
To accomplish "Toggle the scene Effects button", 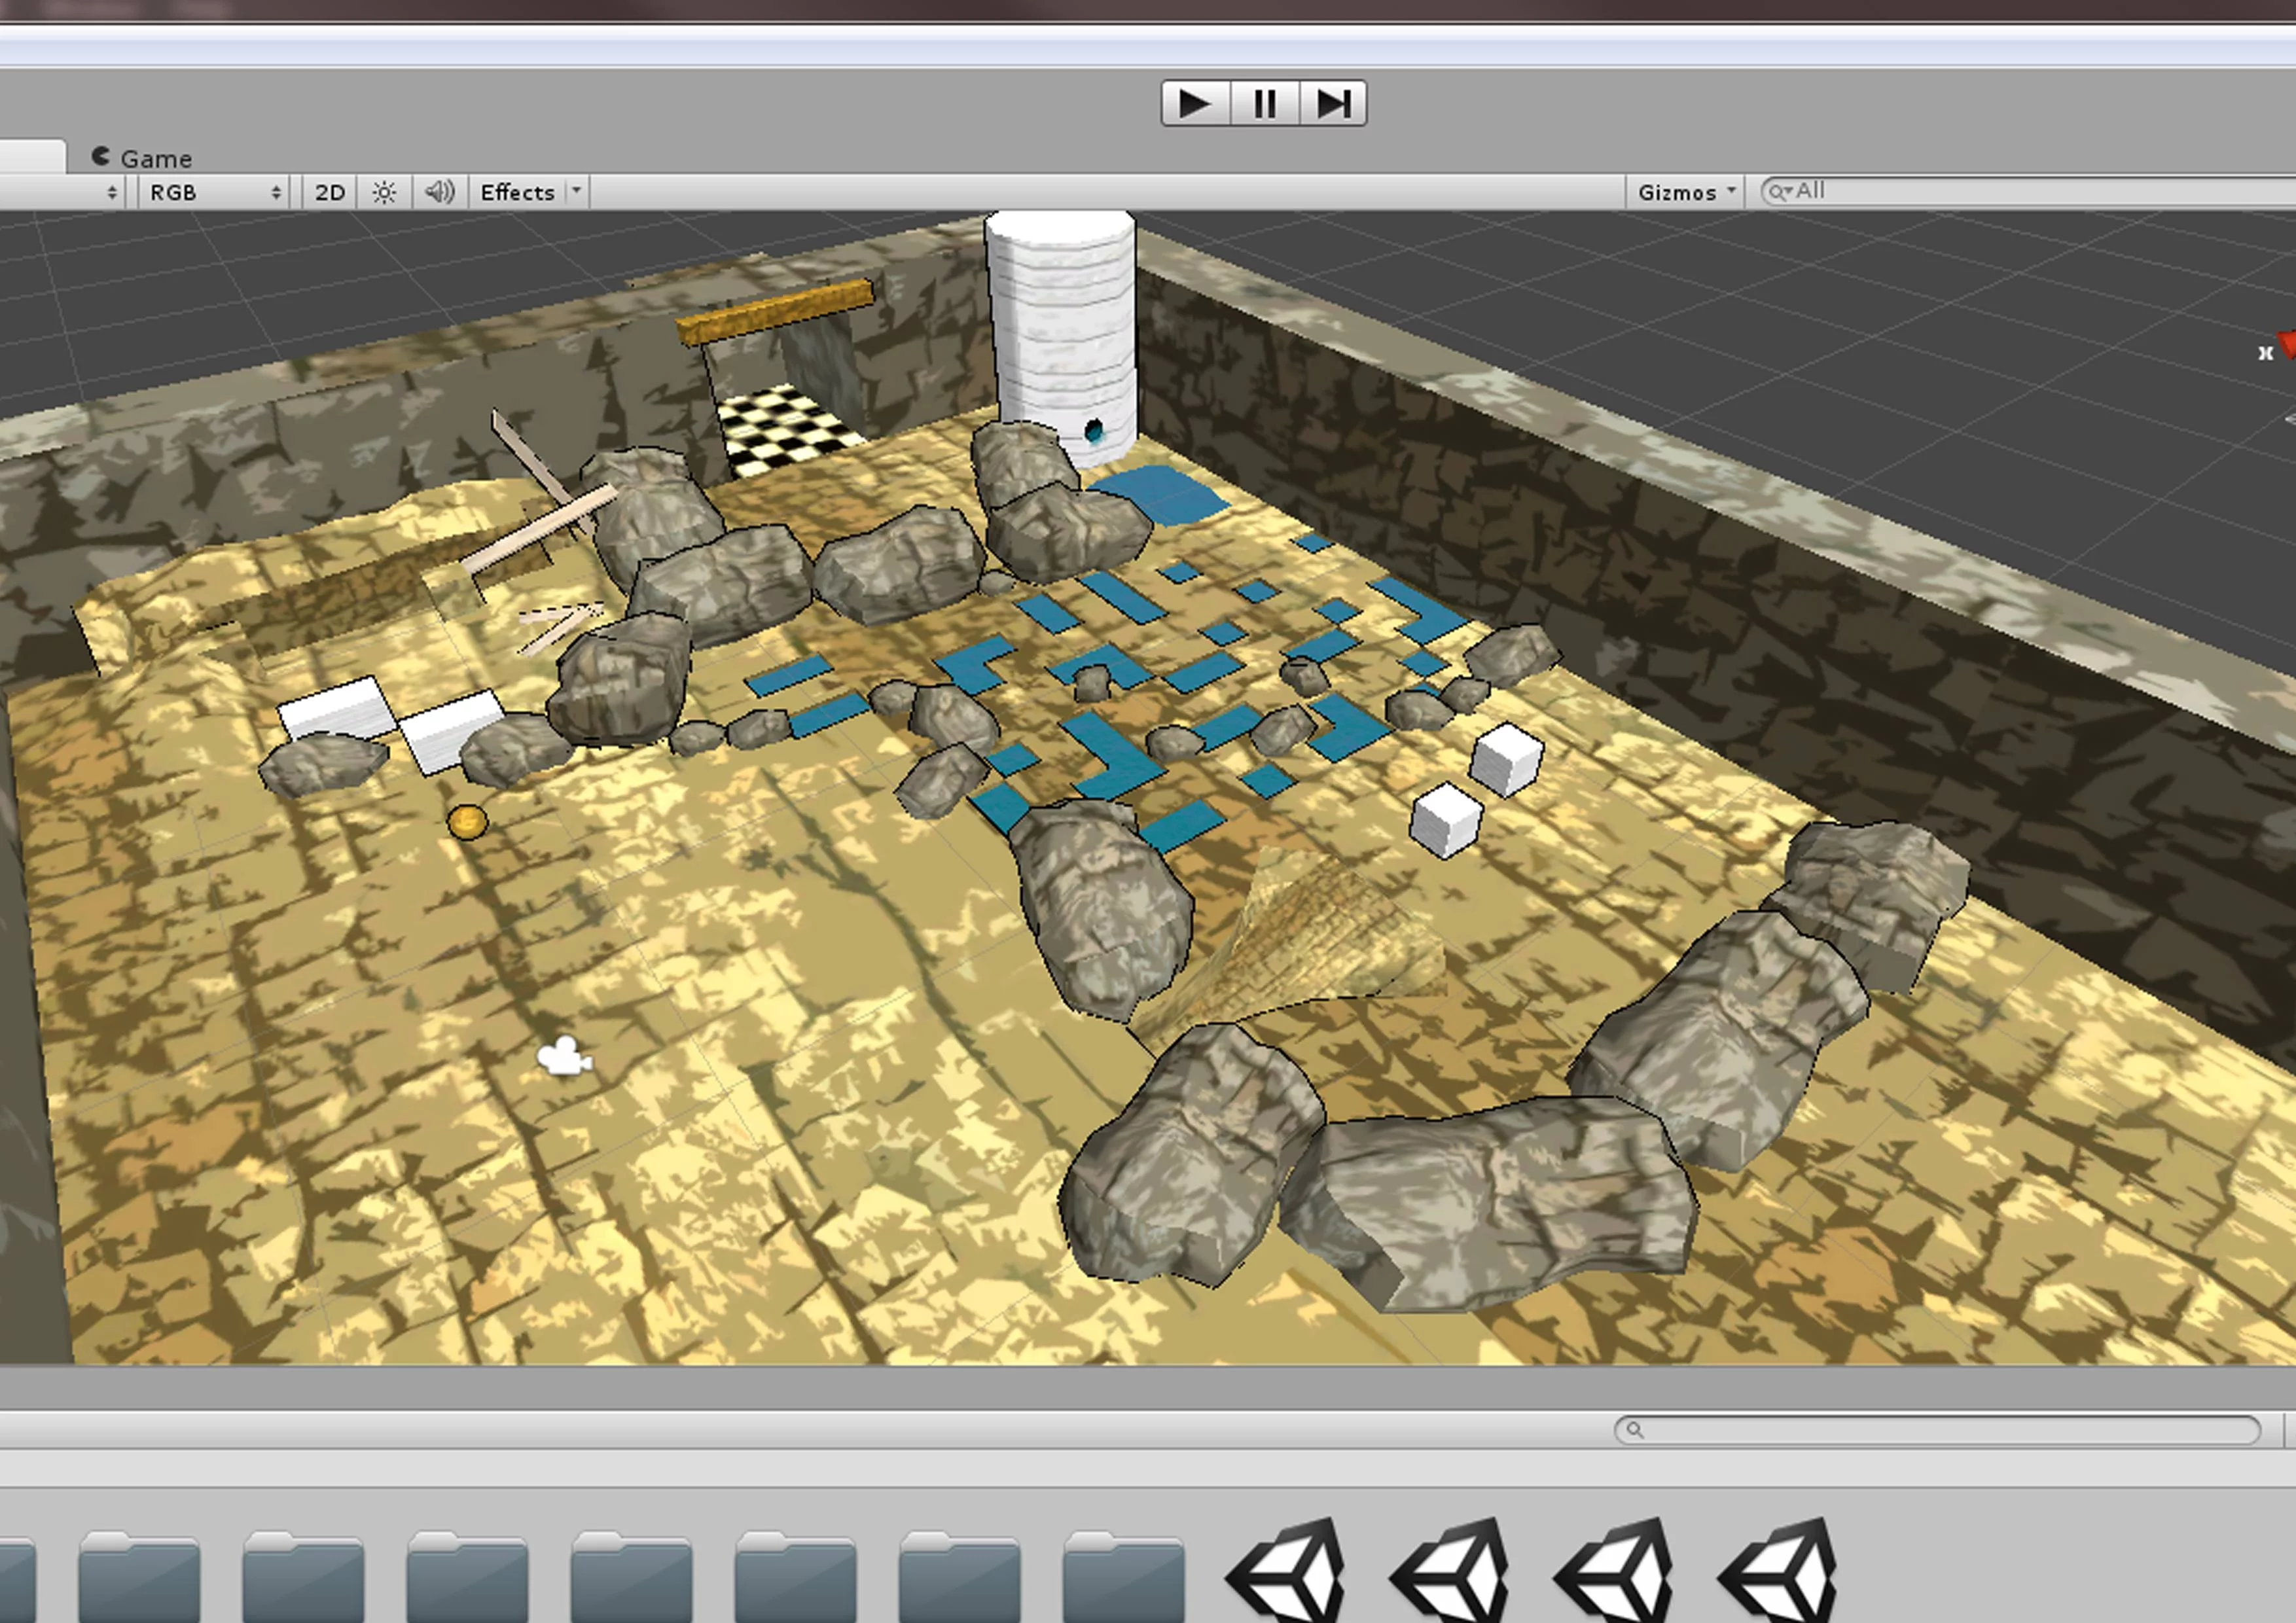I will [517, 192].
